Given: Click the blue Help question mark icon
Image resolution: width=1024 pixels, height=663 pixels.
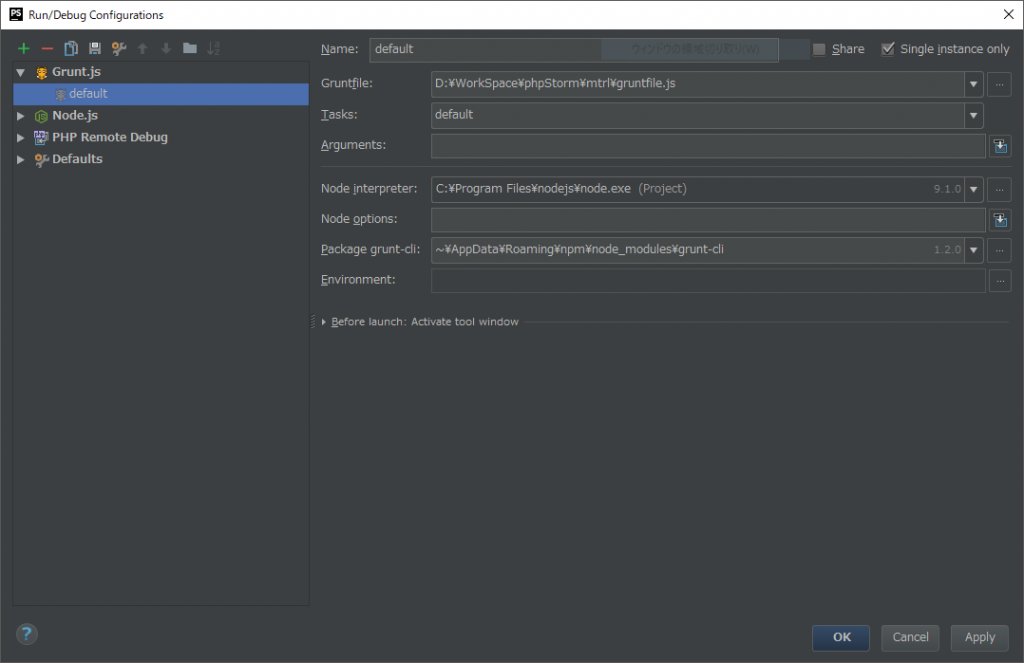Looking at the screenshot, I should click(x=27, y=634).
